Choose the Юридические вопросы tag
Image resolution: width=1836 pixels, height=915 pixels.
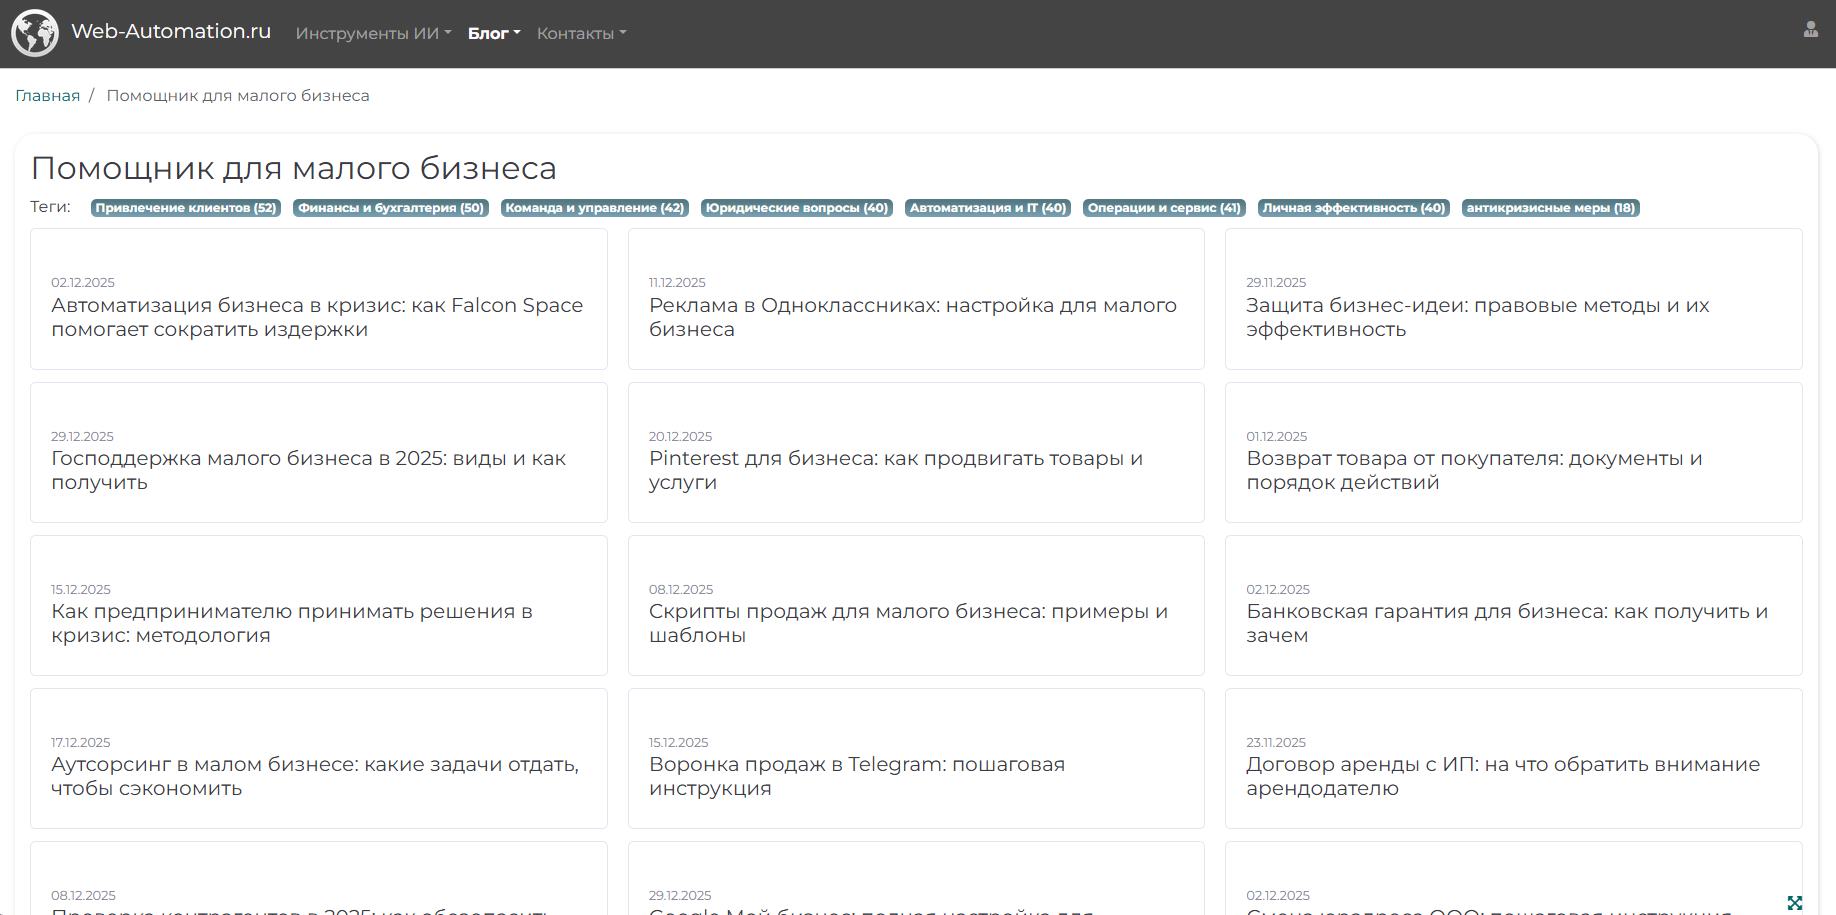pyautogui.click(x=797, y=208)
